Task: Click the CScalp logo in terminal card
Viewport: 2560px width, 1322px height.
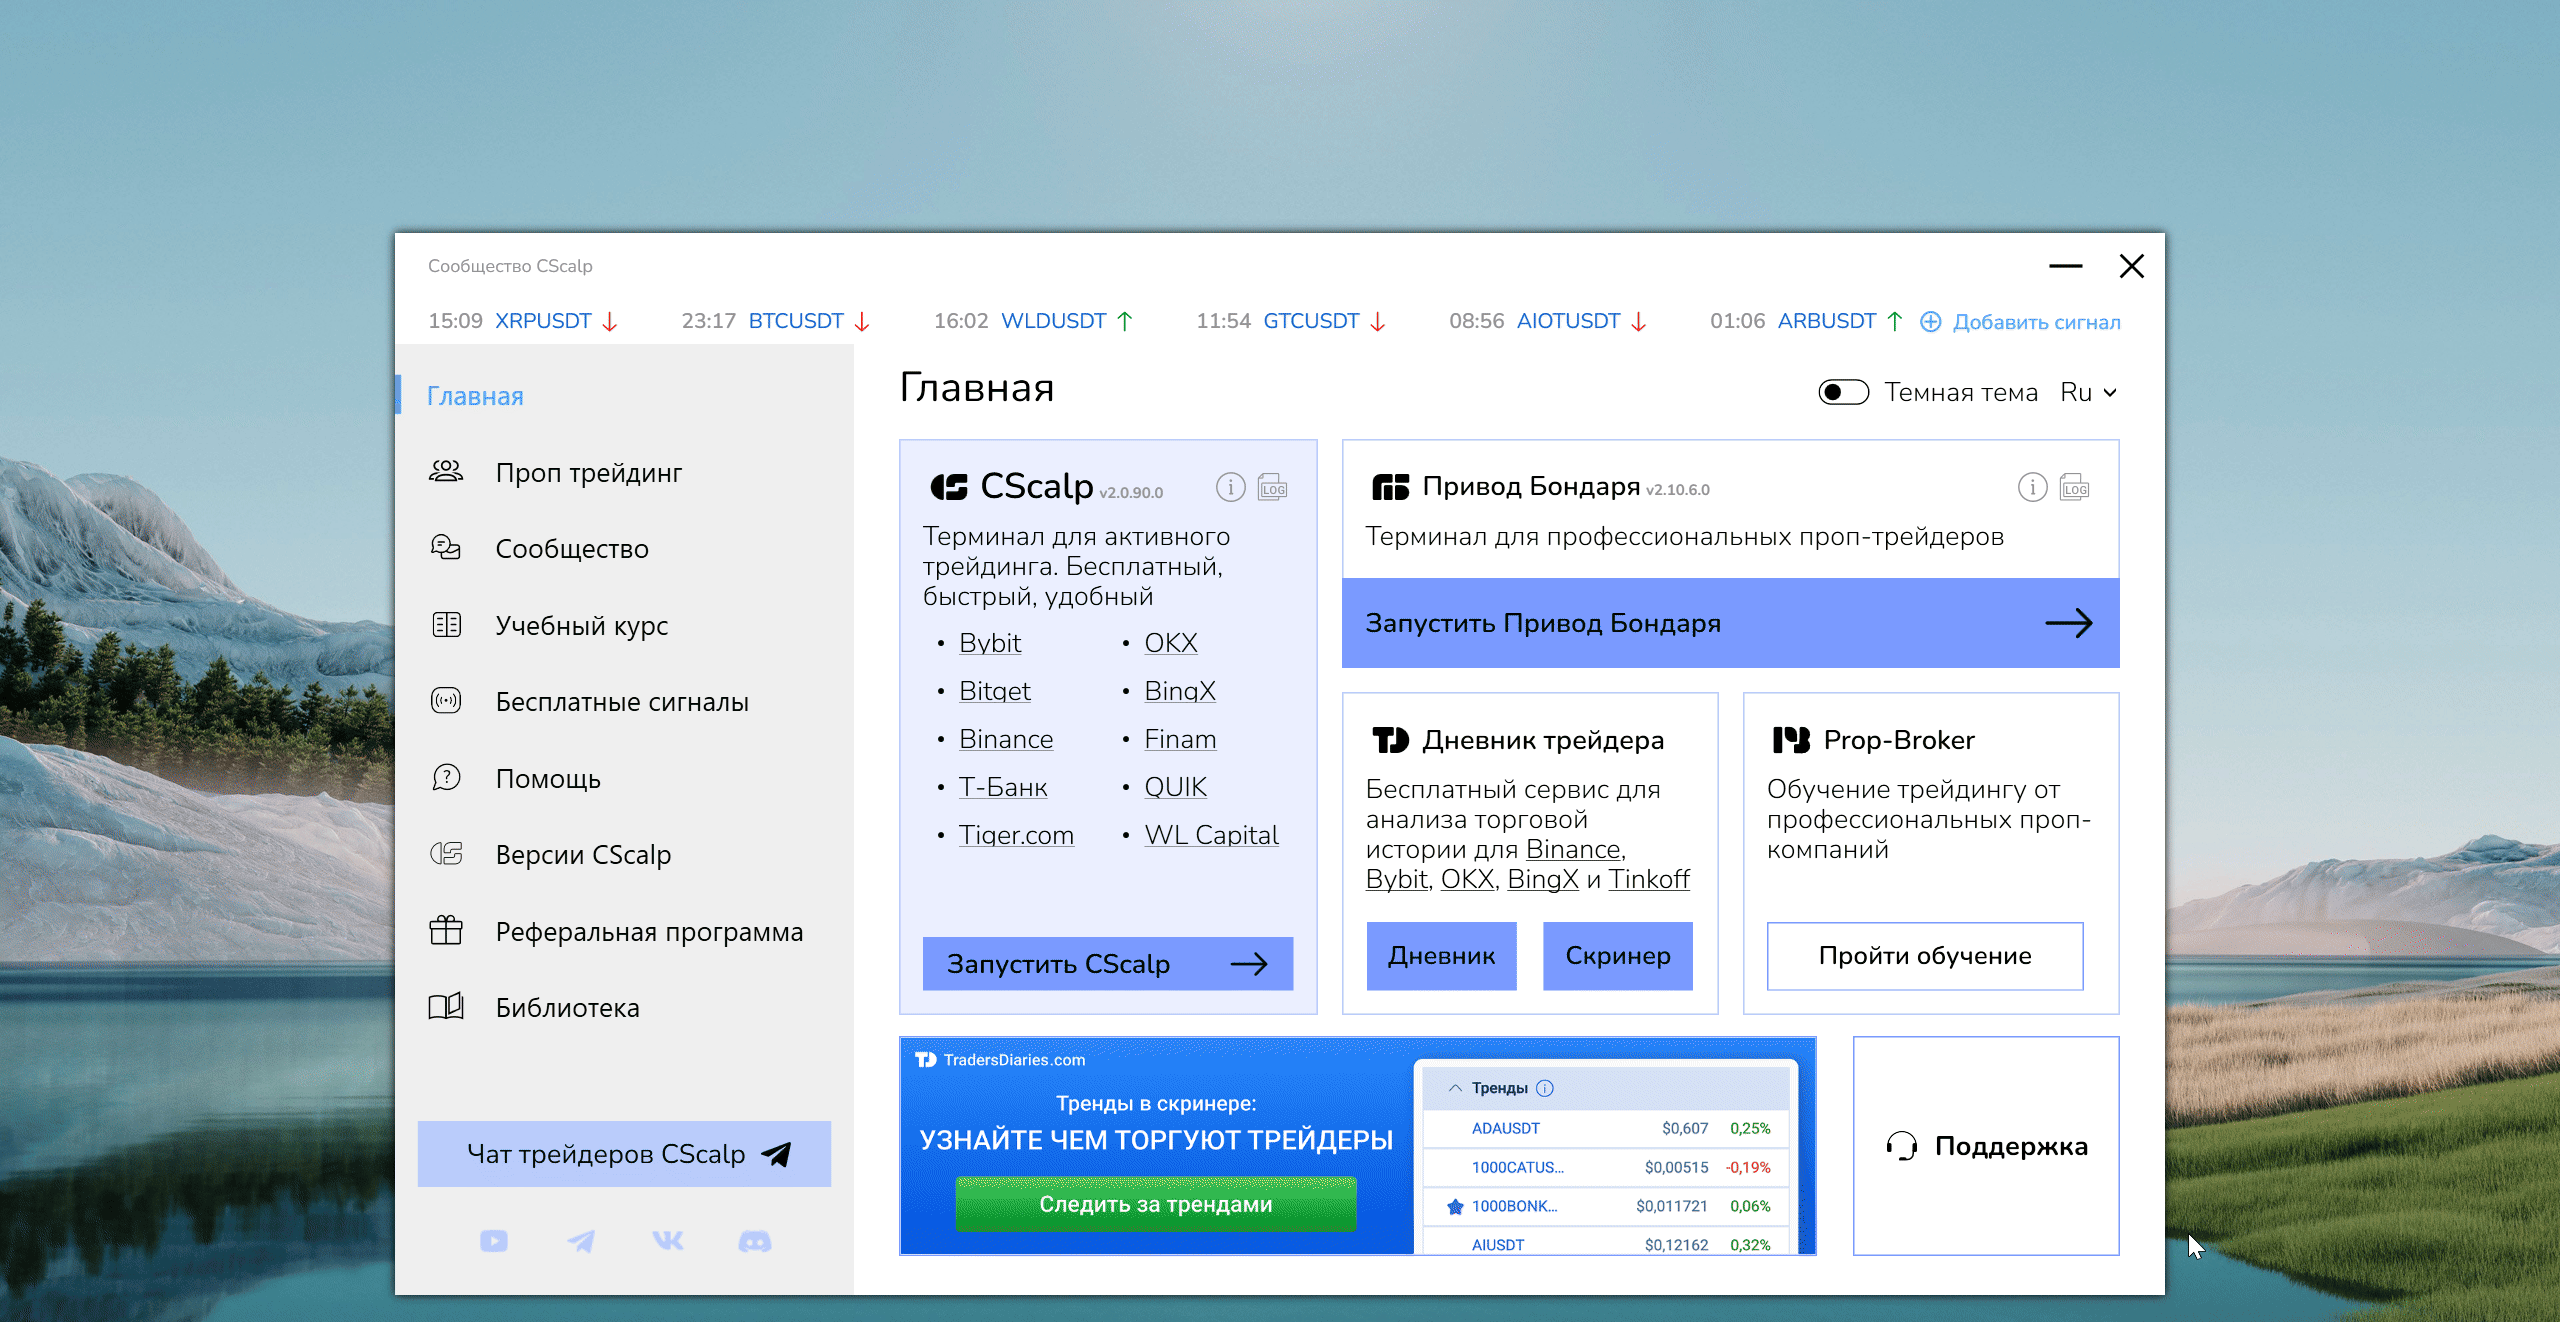Action: [x=950, y=487]
